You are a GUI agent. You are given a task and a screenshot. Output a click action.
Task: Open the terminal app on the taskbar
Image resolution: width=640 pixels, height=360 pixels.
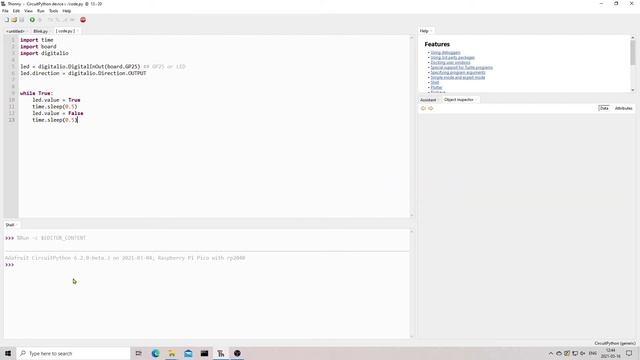click(x=204, y=353)
